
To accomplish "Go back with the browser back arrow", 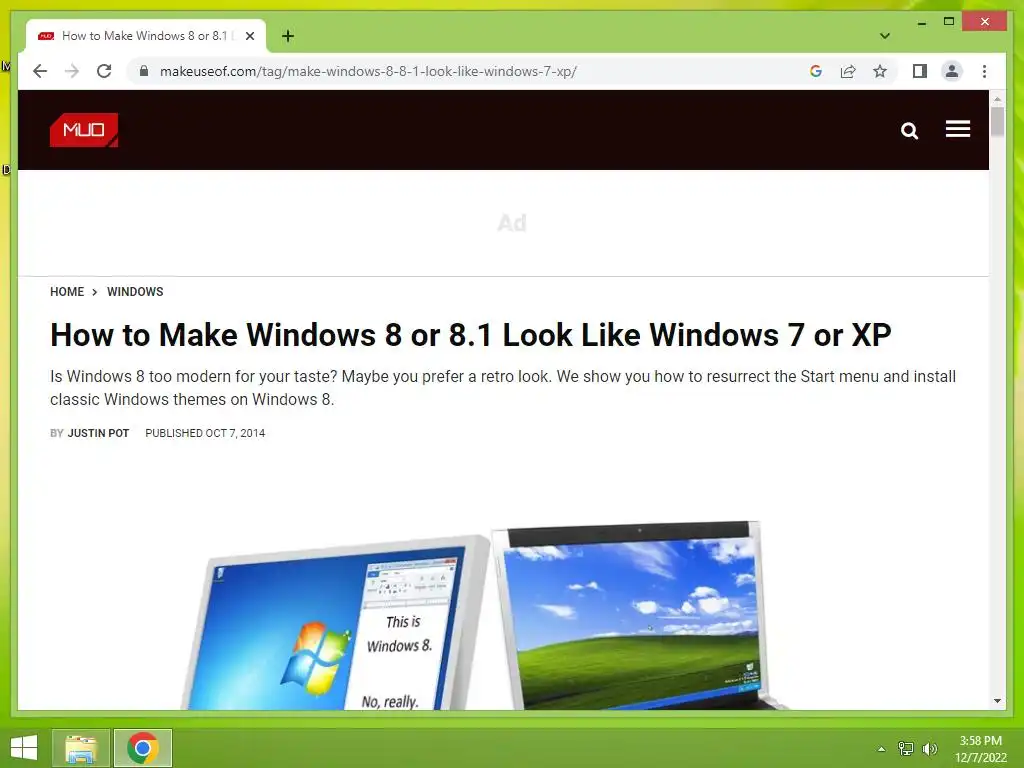I will 40,71.
